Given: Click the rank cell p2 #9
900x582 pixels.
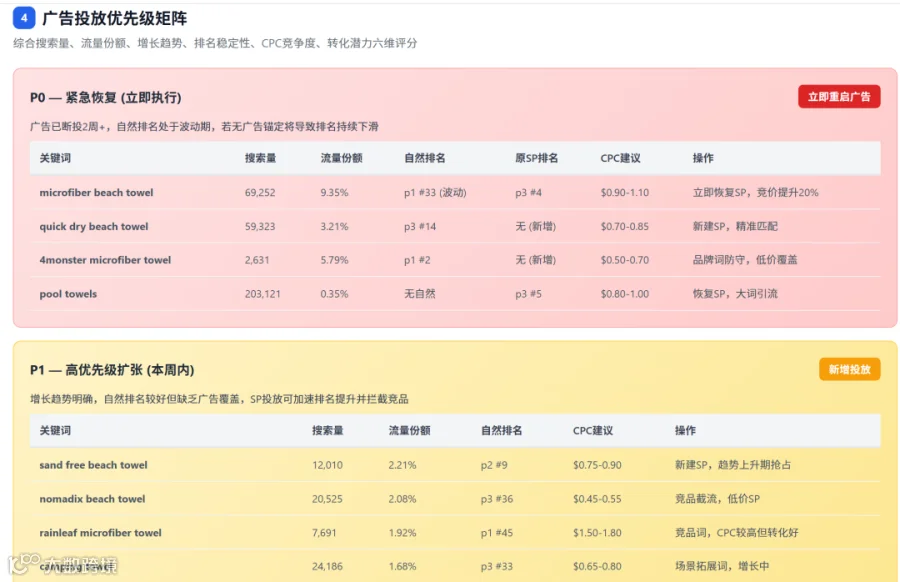Looking at the screenshot, I should point(494,465).
